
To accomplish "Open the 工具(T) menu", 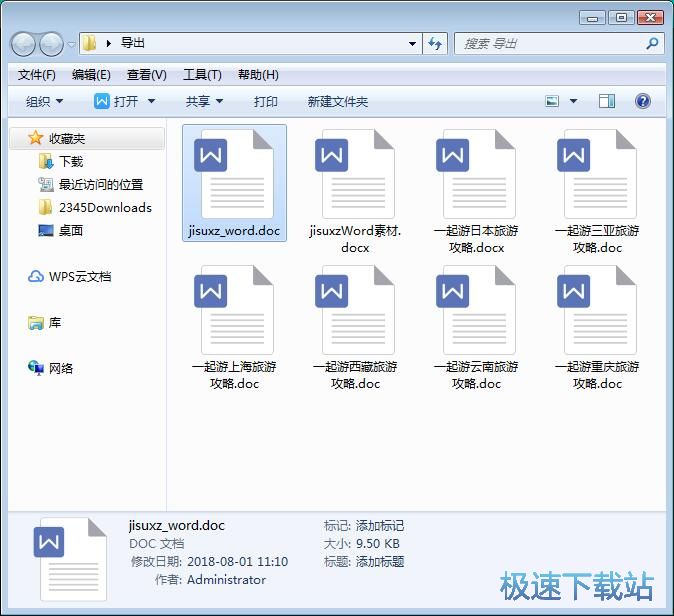I will pos(202,75).
